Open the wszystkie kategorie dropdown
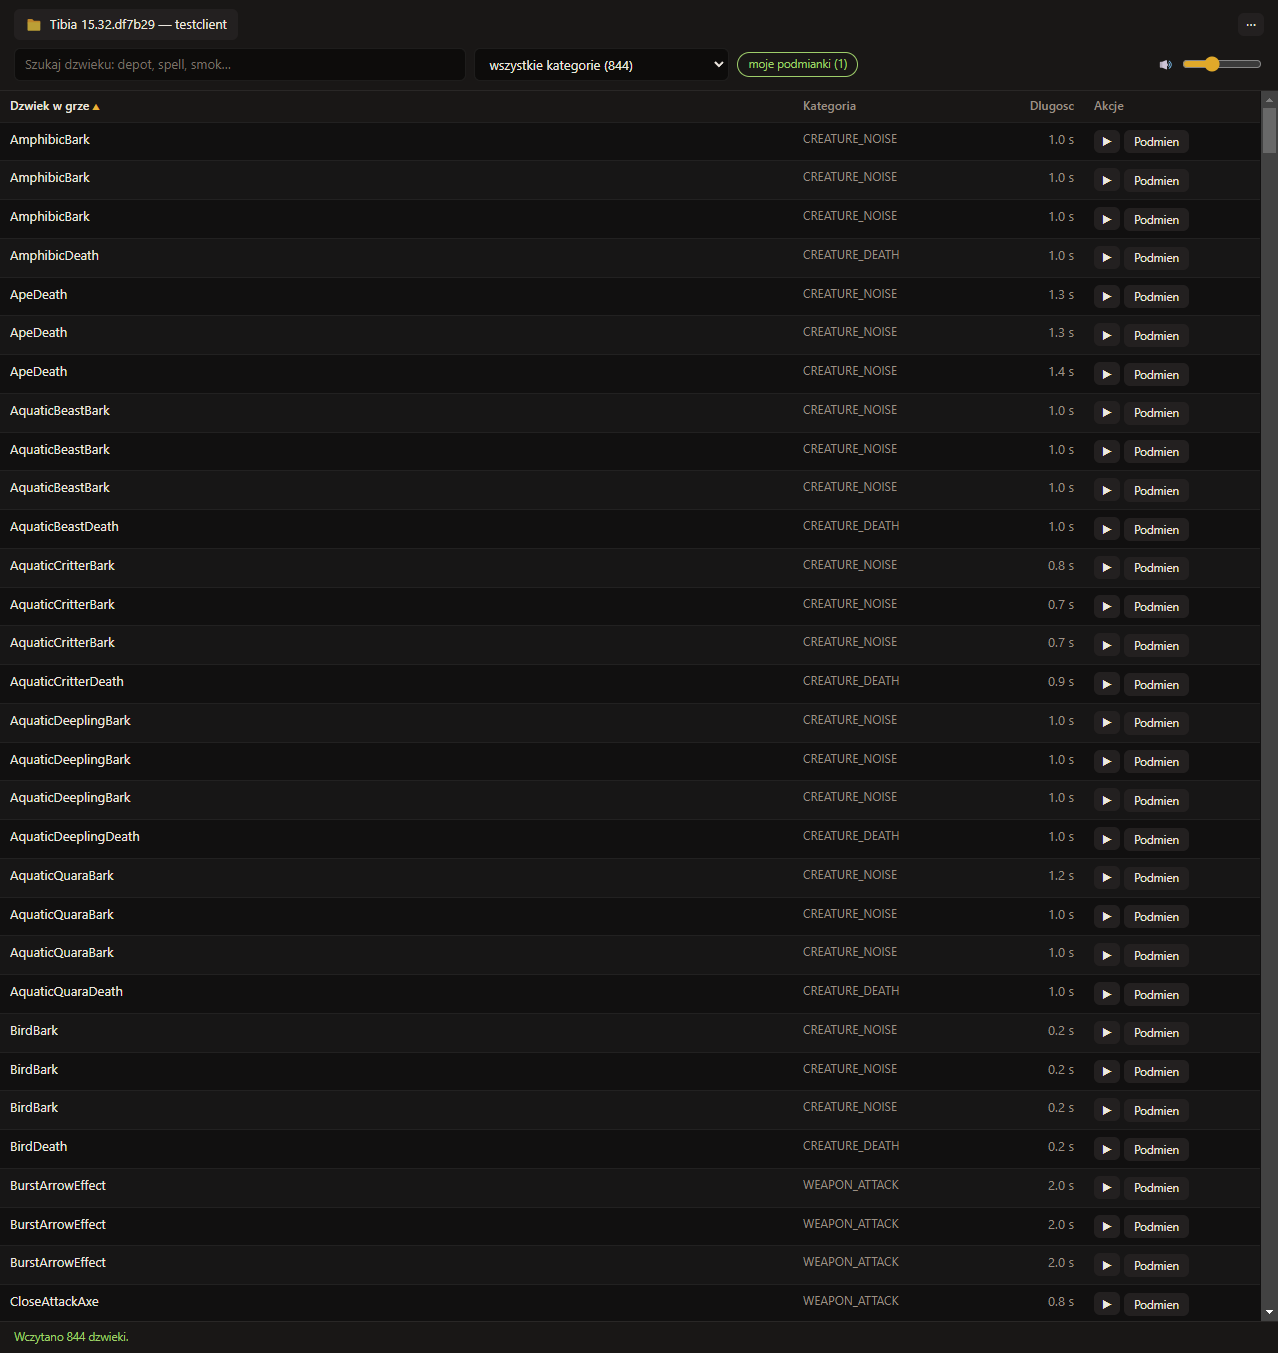The height and width of the screenshot is (1353, 1278). pyautogui.click(x=601, y=65)
